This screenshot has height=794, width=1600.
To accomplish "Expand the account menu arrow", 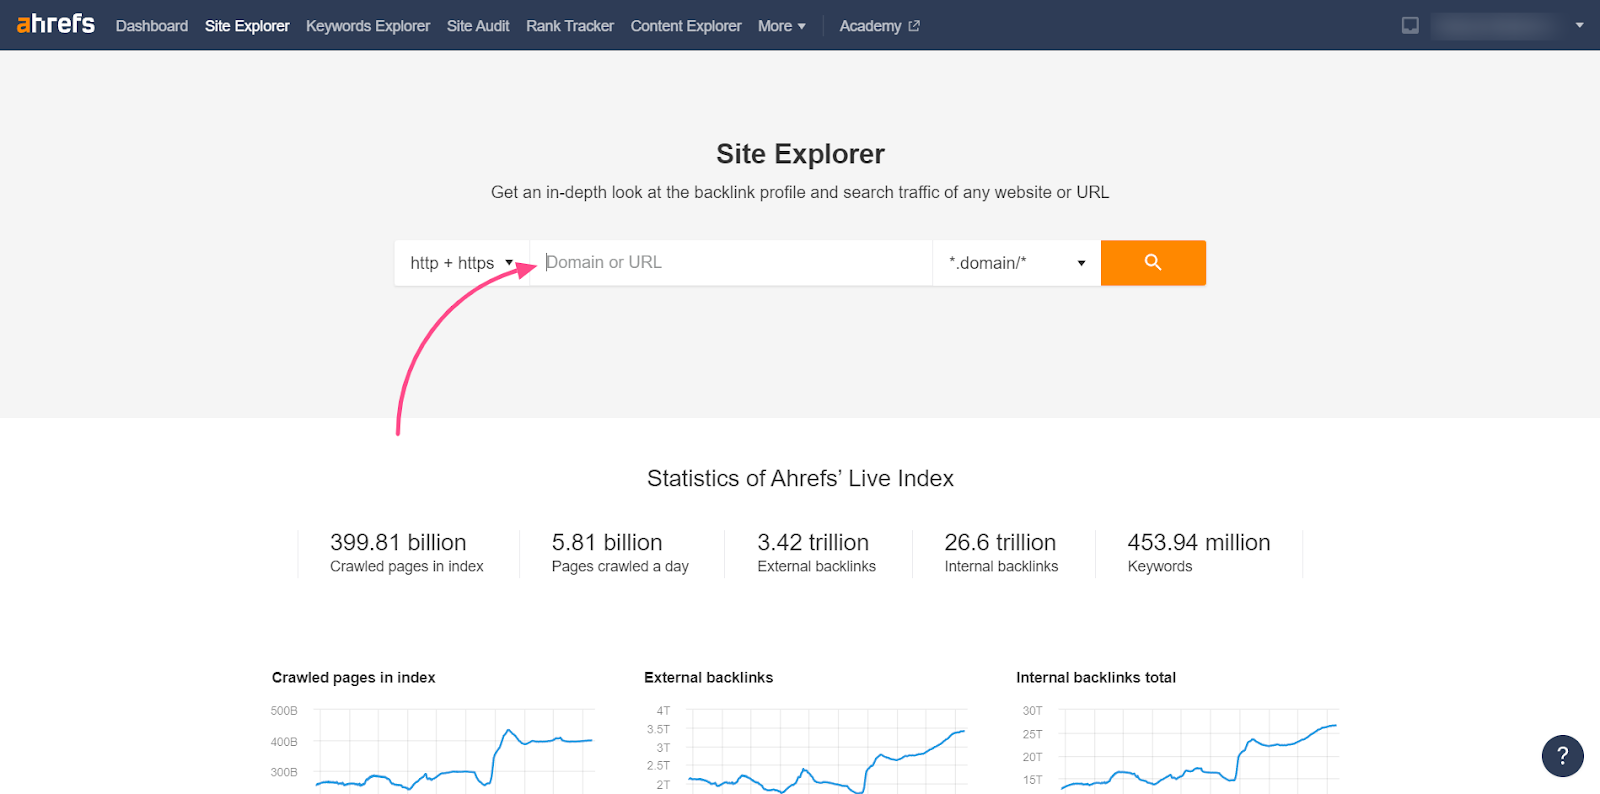I will 1580,26.
